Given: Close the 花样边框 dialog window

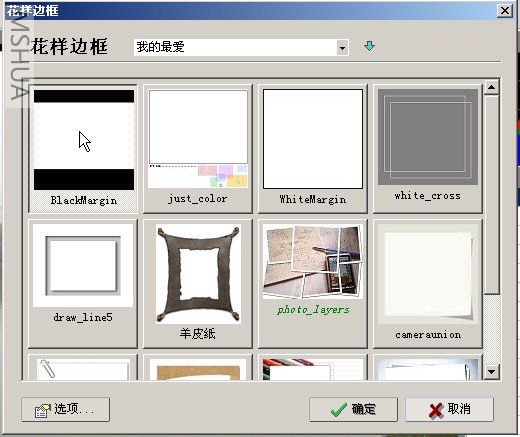Looking at the screenshot, I should 505,11.
